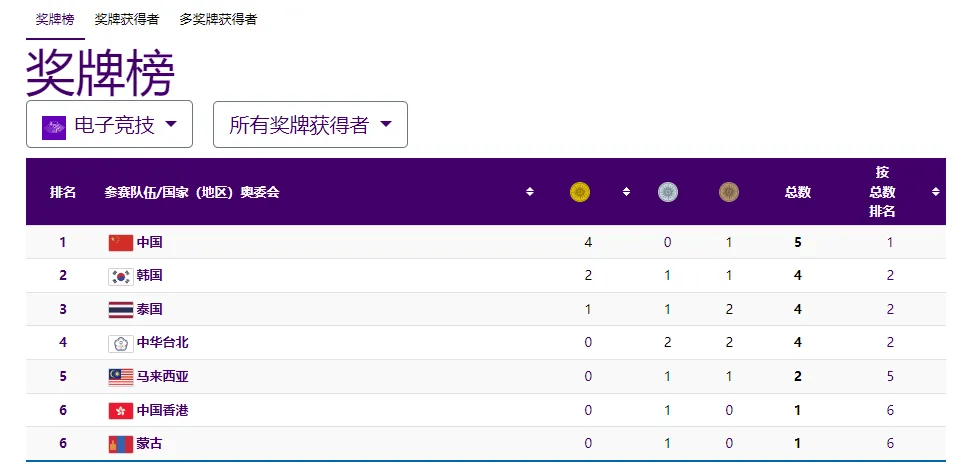This screenshot has width=955, height=466.
Task: Open the 中华台北 team link
Action: [x=163, y=343]
